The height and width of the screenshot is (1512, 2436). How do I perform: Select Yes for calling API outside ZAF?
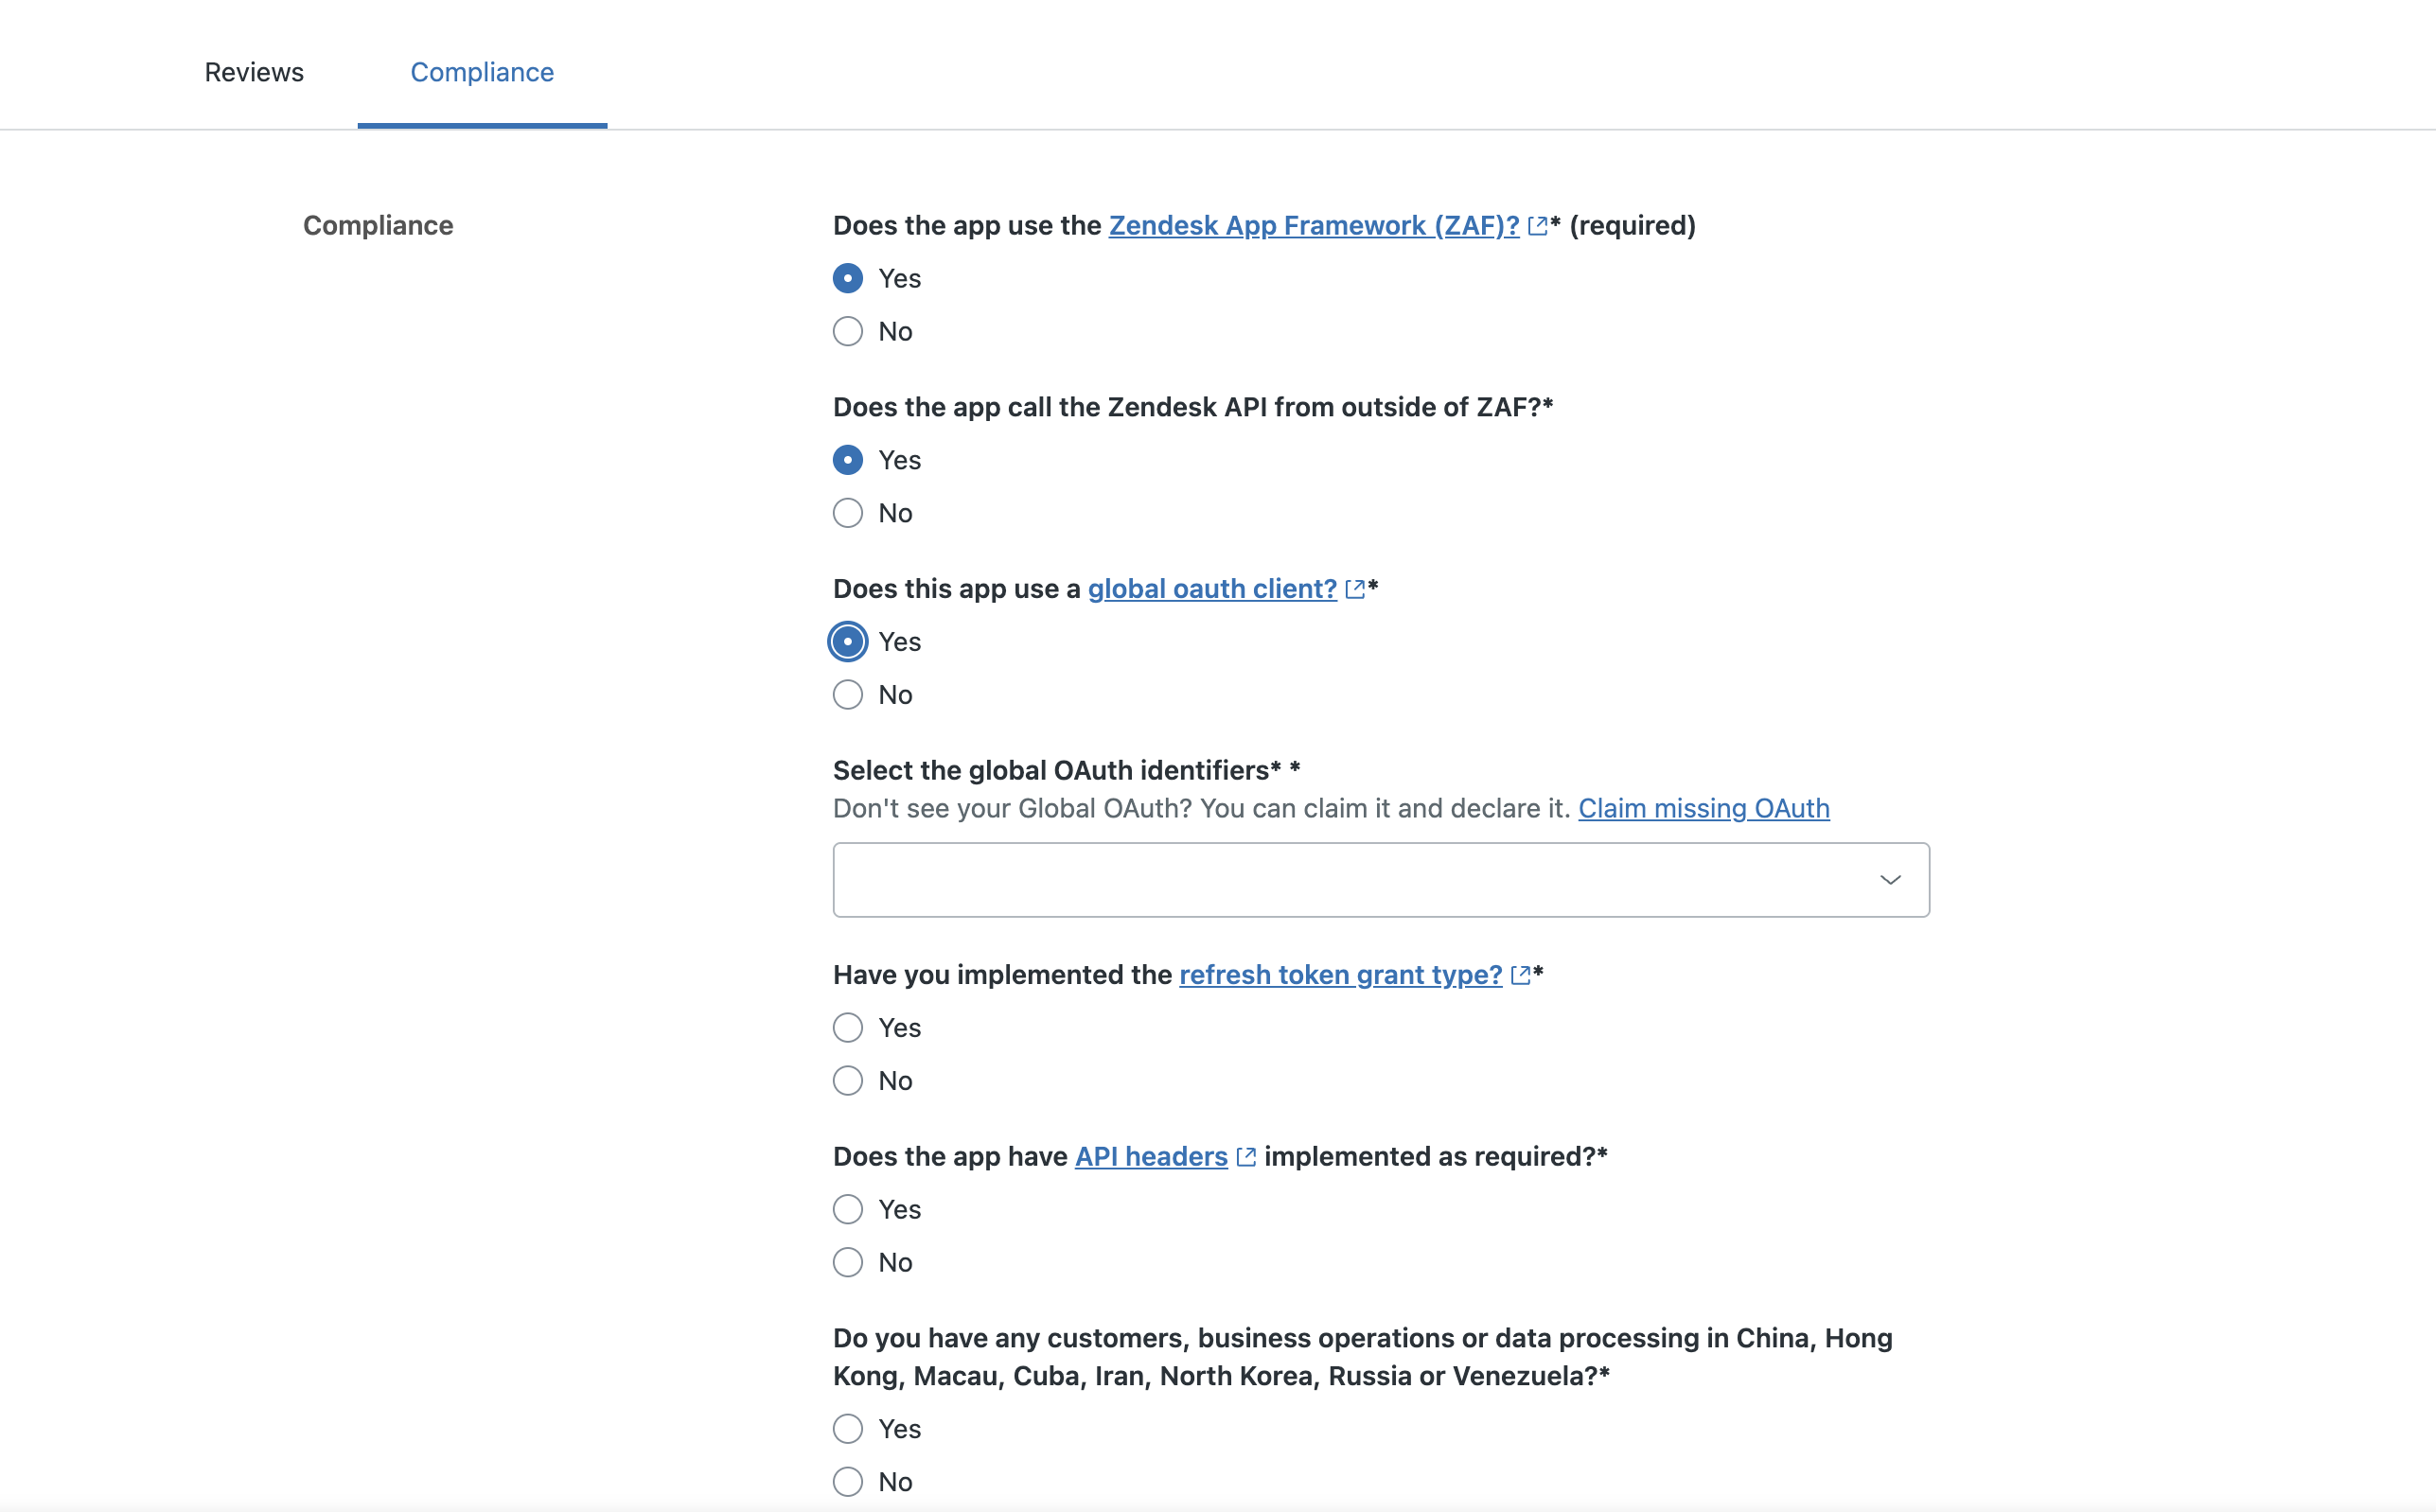848,460
